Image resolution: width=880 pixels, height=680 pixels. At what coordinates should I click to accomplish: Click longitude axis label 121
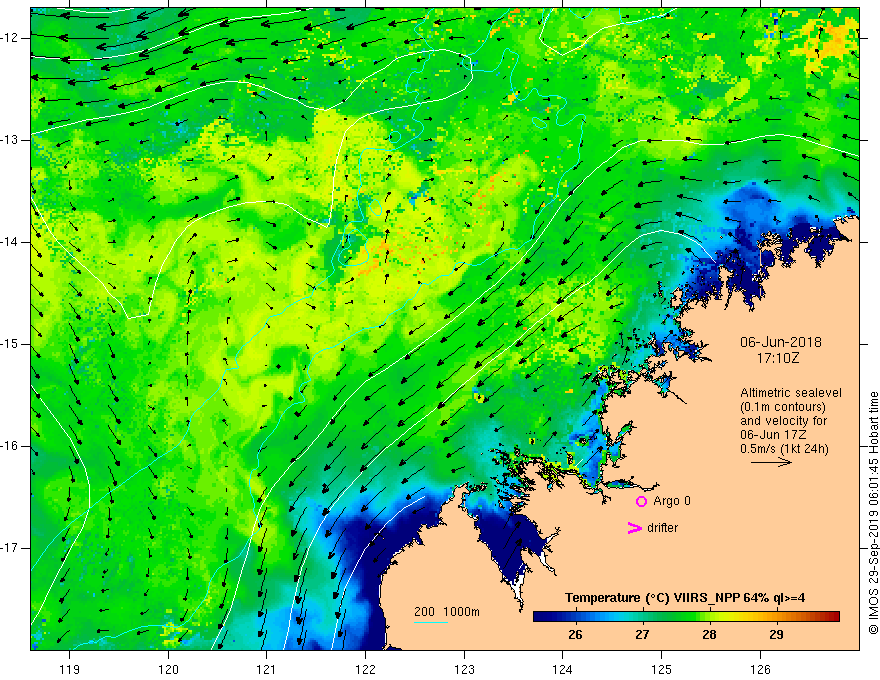pyautogui.click(x=267, y=670)
